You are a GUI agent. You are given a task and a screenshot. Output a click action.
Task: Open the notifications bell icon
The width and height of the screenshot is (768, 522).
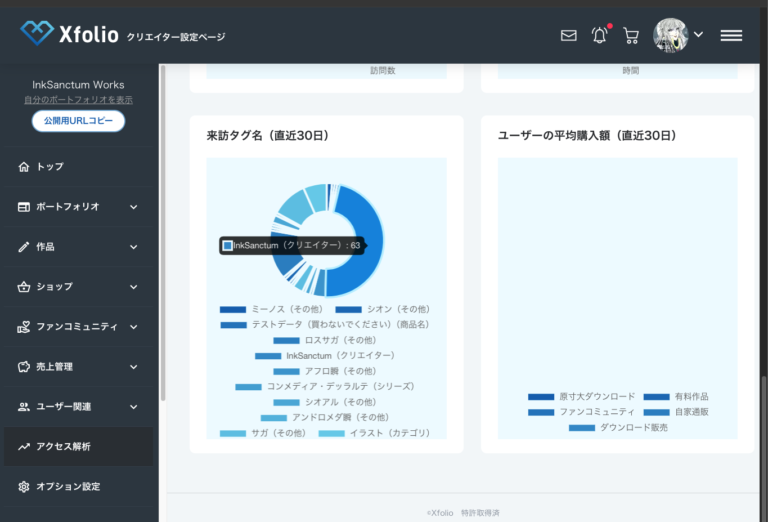[599, 35]
